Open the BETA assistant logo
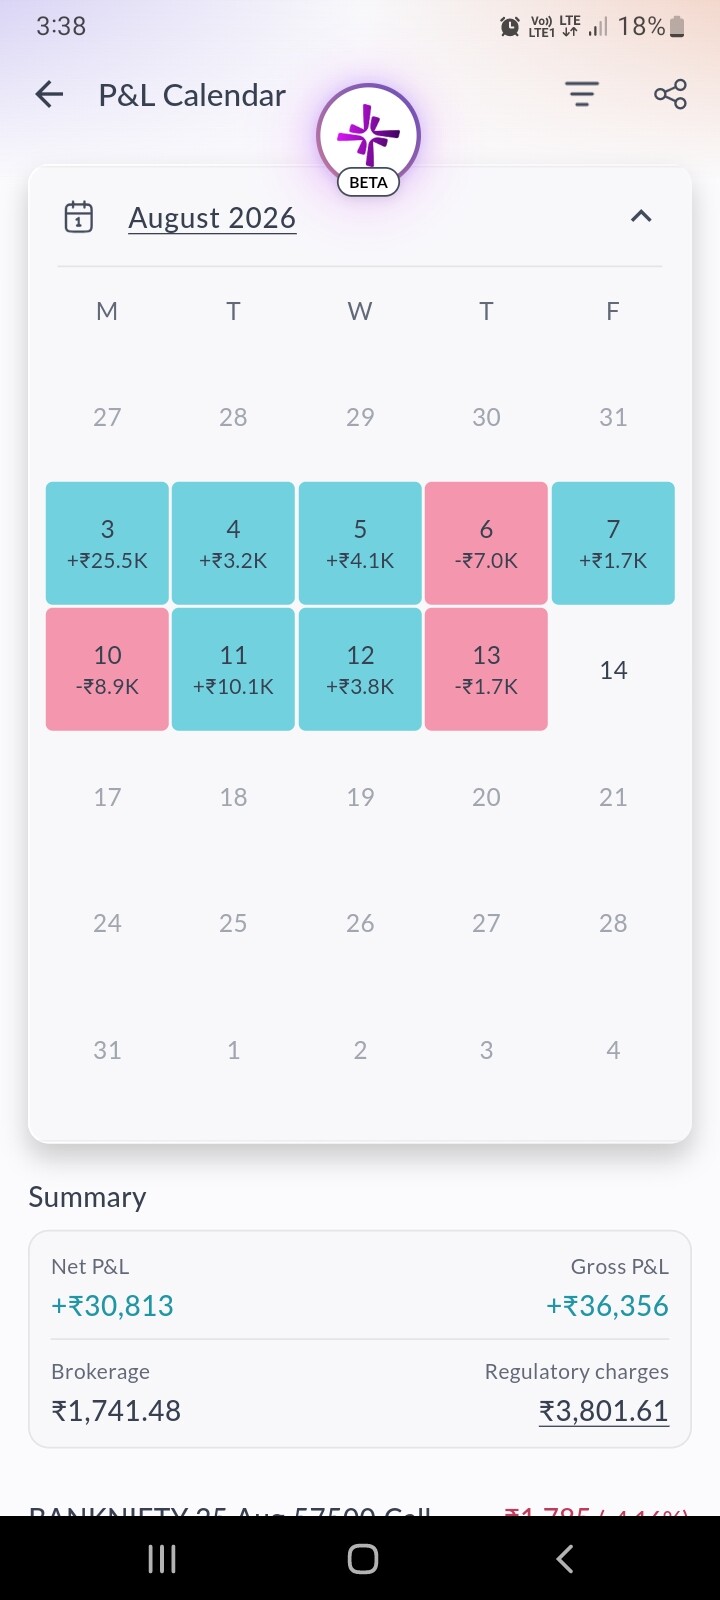The image size is (720, 1600). click(x=368, y=138)
